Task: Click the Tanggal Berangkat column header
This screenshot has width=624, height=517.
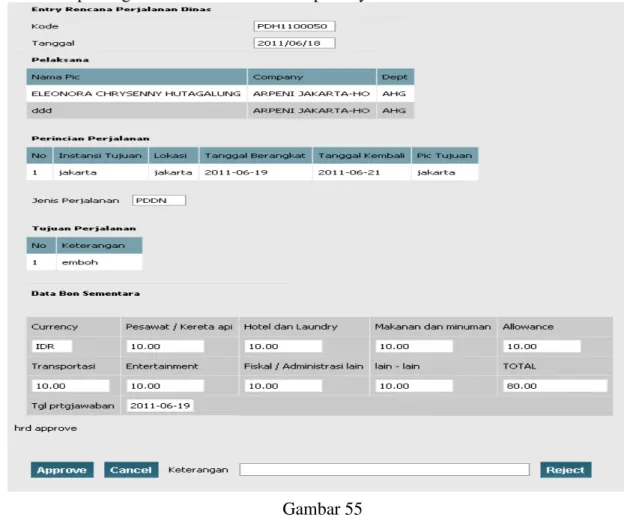Action: point(255,156)
